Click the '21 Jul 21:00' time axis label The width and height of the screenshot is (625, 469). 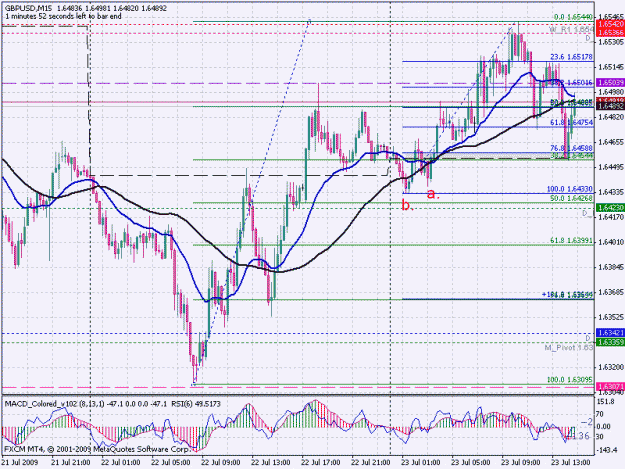(x=71, y=463)
